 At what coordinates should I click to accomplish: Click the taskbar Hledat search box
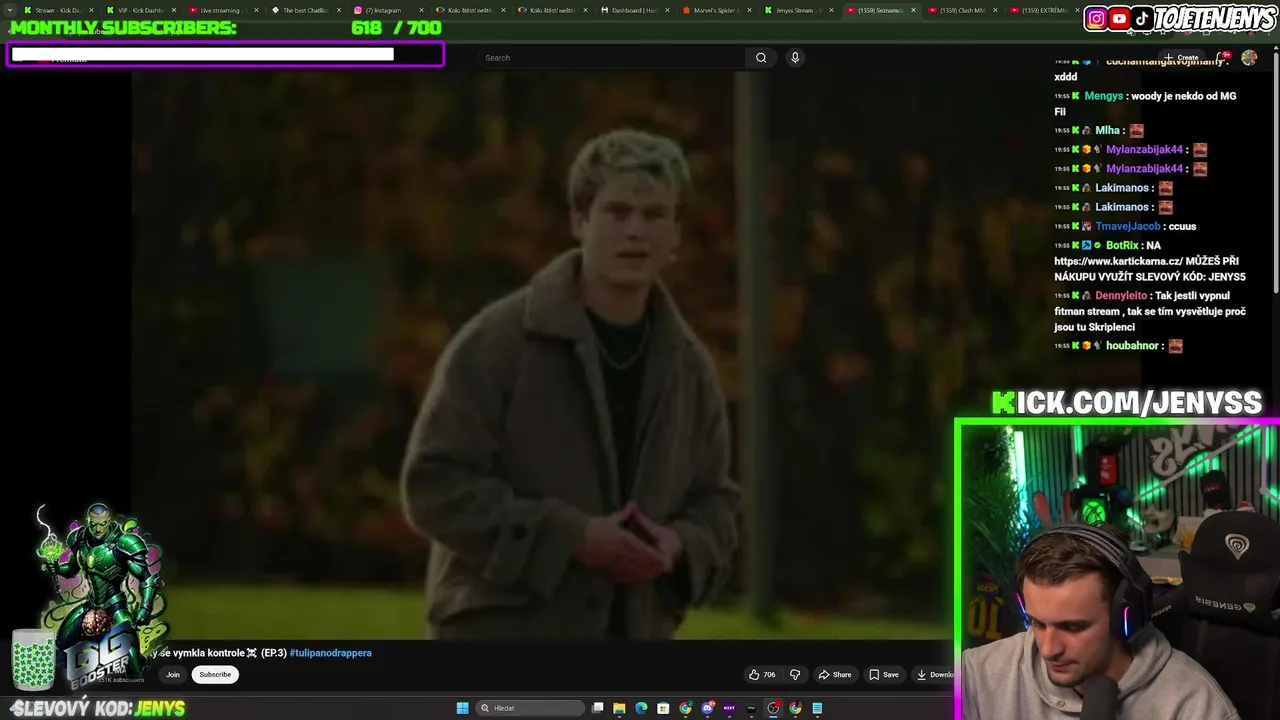(x=530, y=708)
